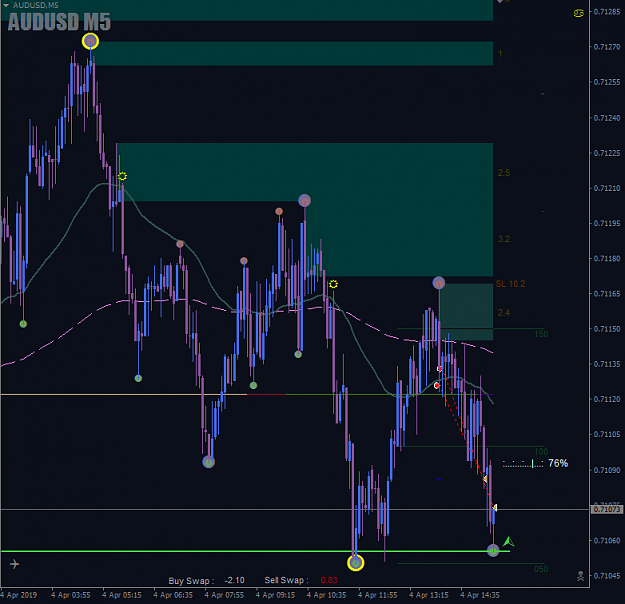This screenshot has width=625, height=604.
Task: Click the Cancer zodiac symbol icon
Action: point(578,14)
